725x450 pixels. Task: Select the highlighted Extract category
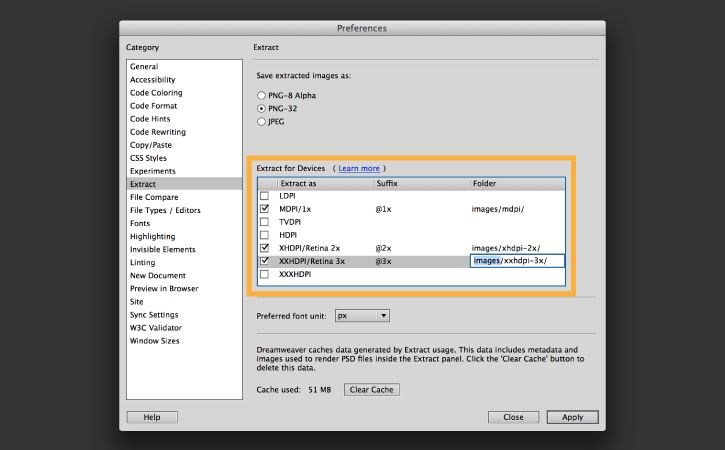[184, 184]
